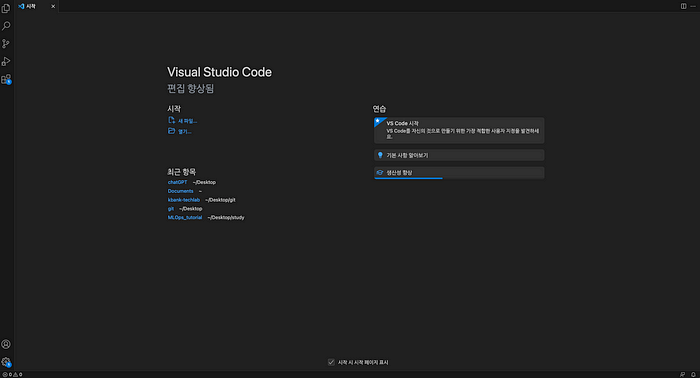
Task: Click the 최근 항목 heading
Action: pyautogui.click(x=181, y=172)
